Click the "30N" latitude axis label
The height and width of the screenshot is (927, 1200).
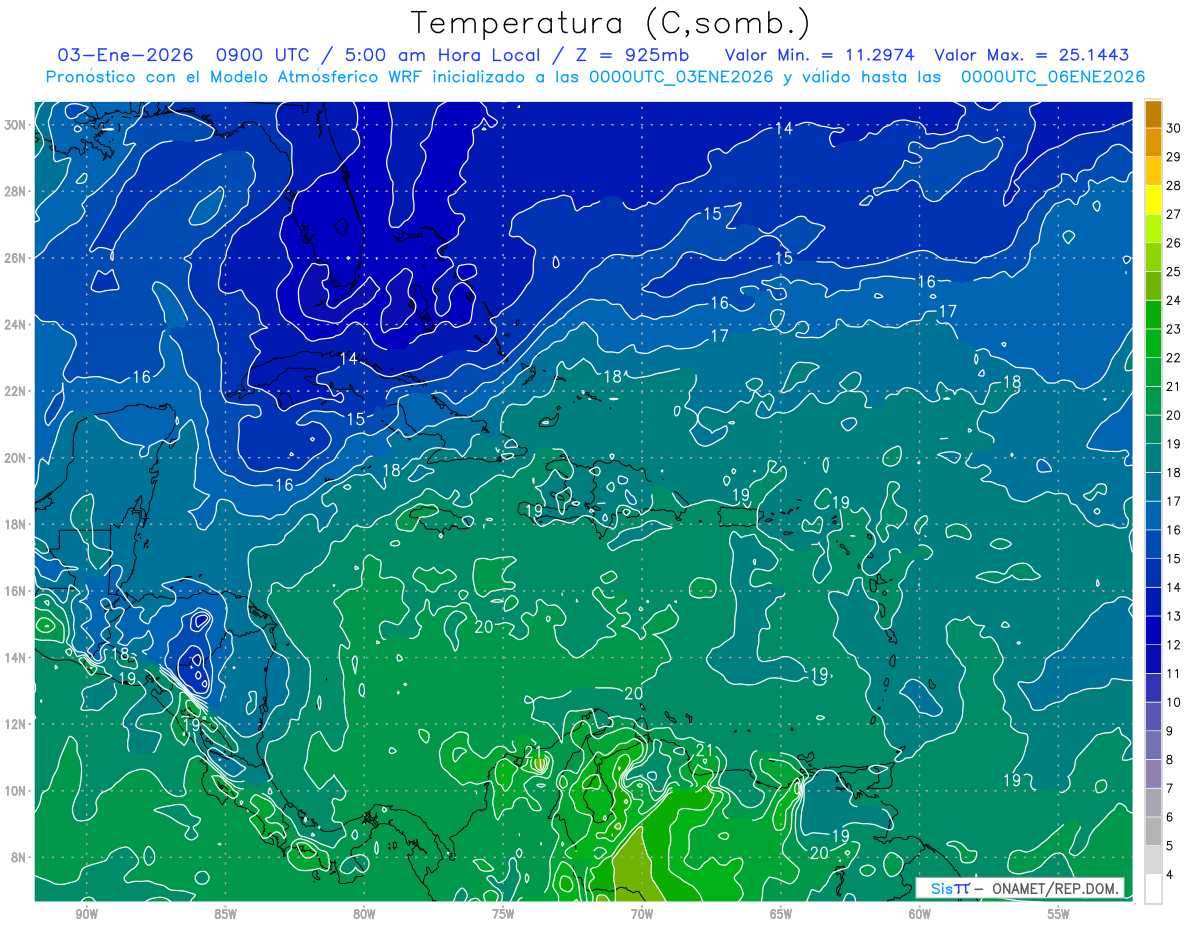[x=16, y=125]
